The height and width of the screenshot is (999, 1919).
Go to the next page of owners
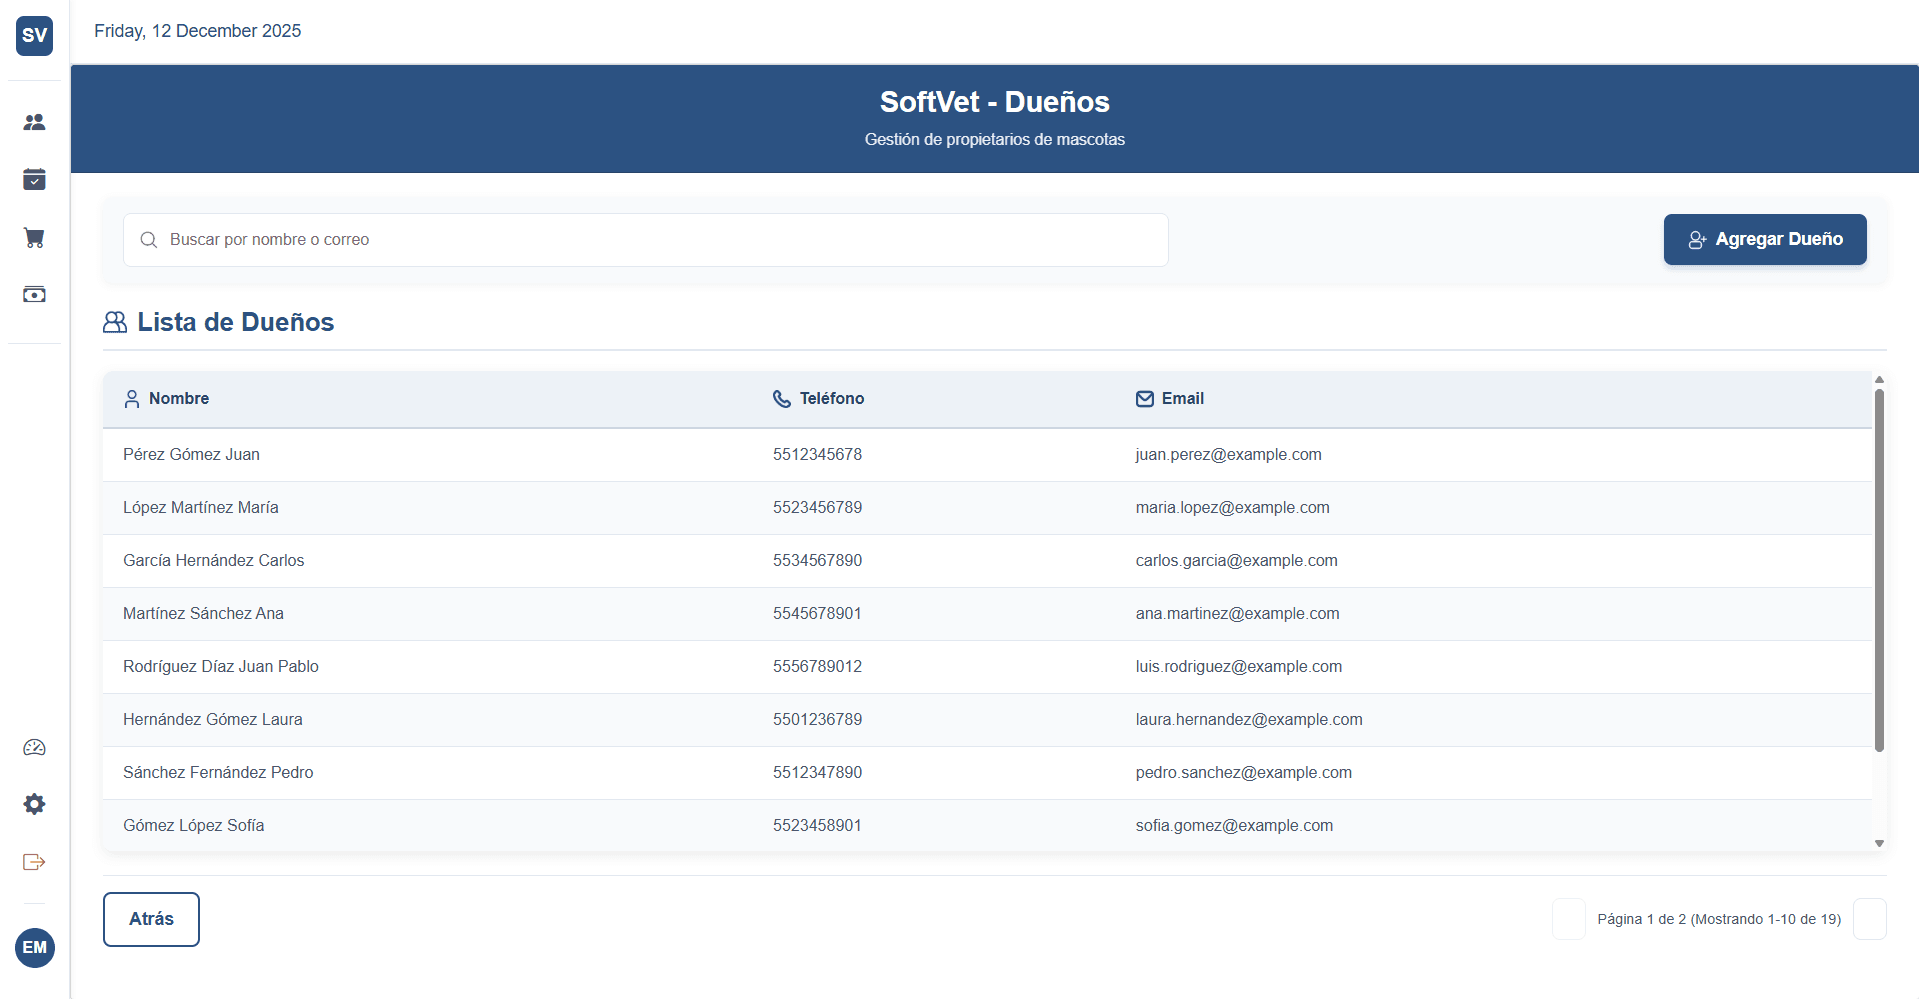coord(1870,919)
